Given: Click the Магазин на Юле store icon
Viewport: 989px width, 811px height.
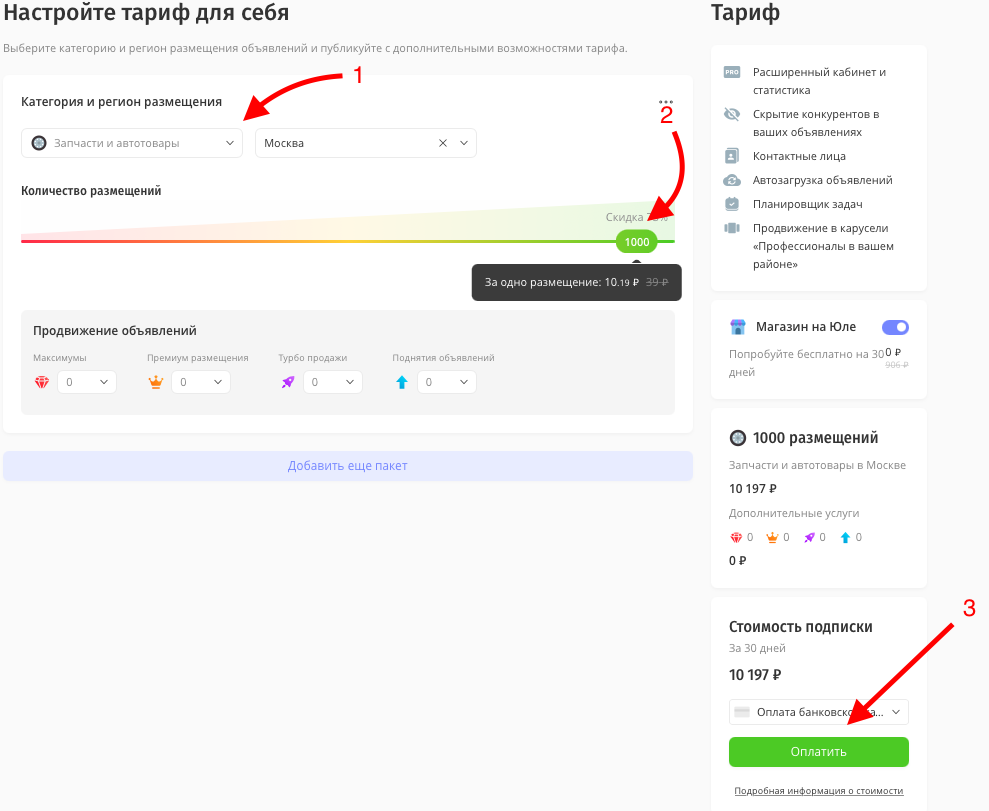Looking at the screenshot, I should (x=738, y=327).
